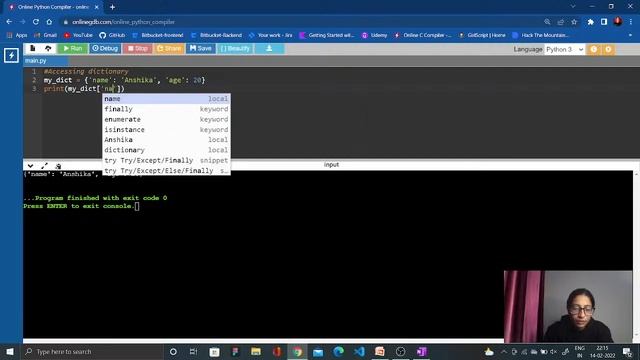The image size is (640, 360).
Task: Select the Online Python Compiler browser tab
Action: point(52,7)
